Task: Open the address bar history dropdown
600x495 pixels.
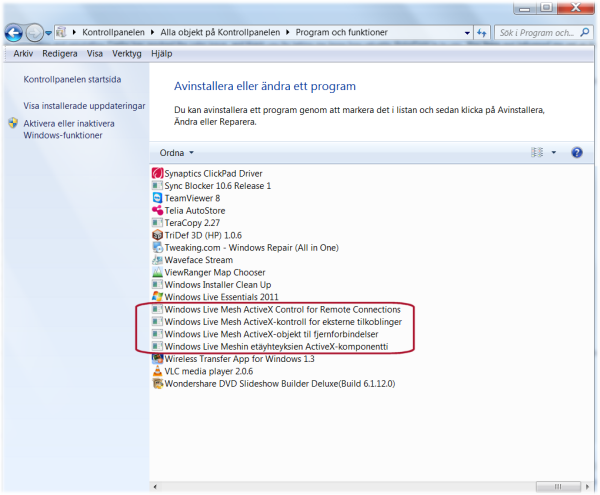Action: tap(467, 33)
